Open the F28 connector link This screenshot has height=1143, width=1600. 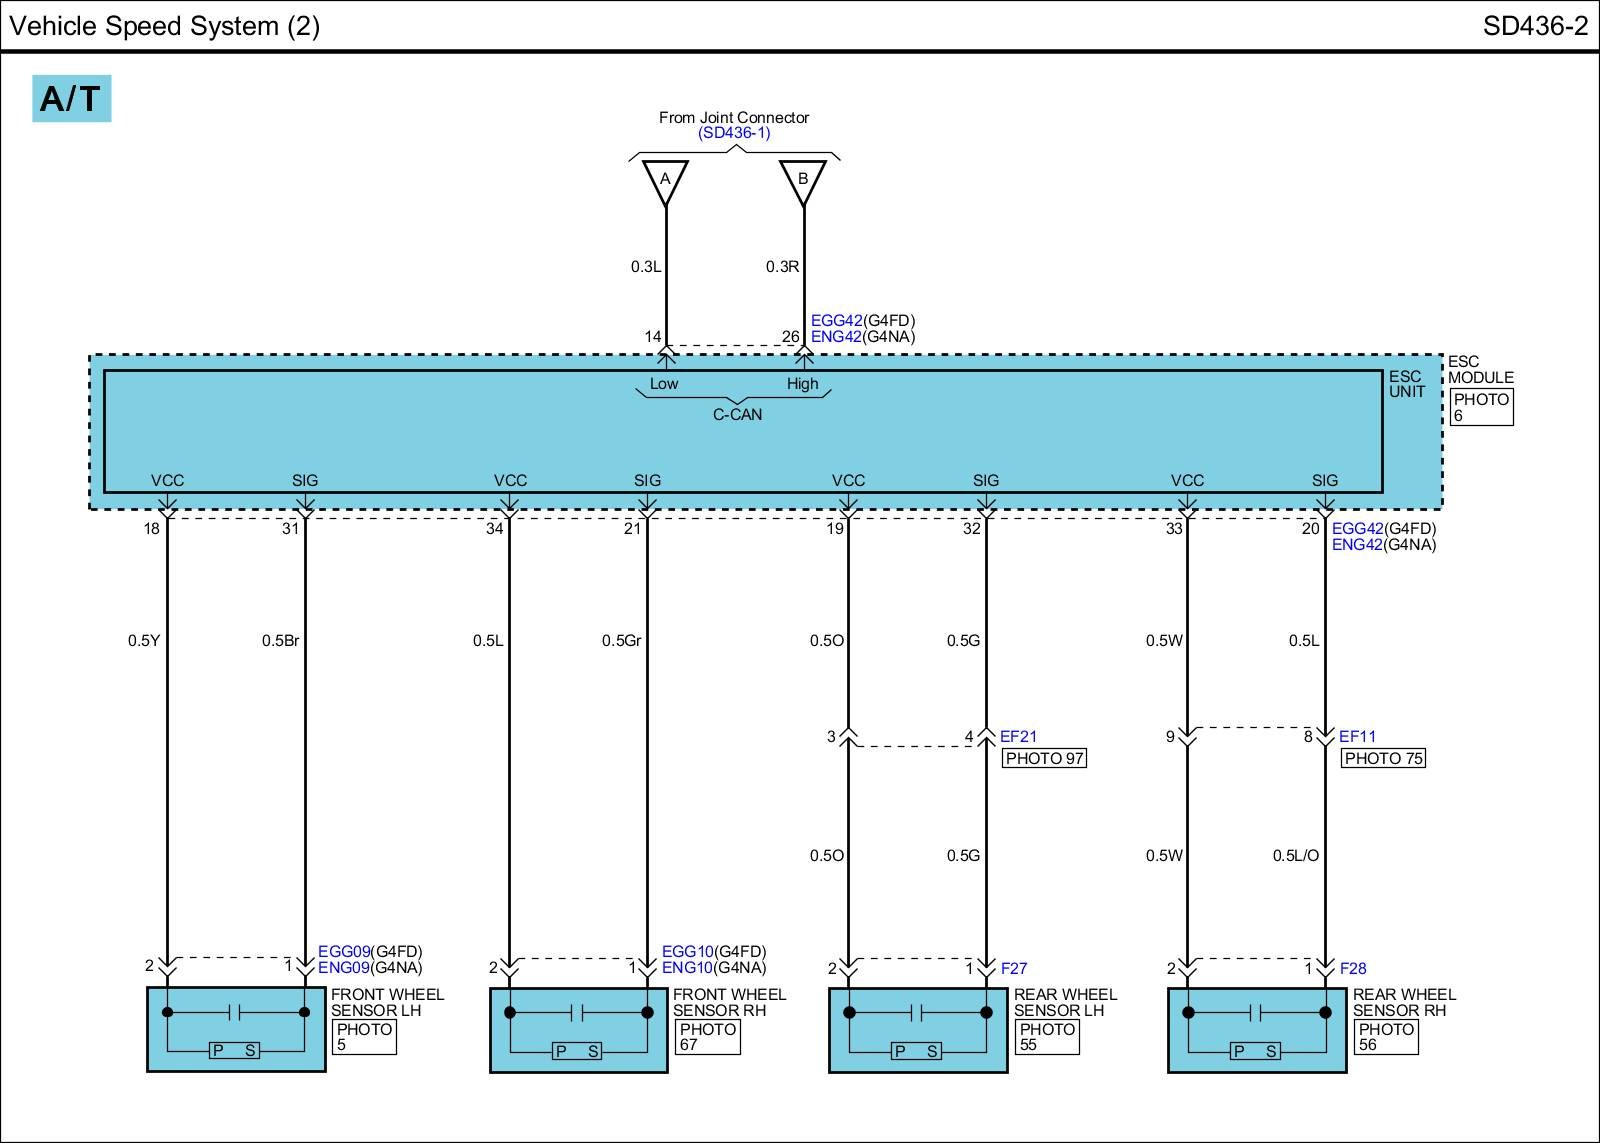(x=1352, y=968)
